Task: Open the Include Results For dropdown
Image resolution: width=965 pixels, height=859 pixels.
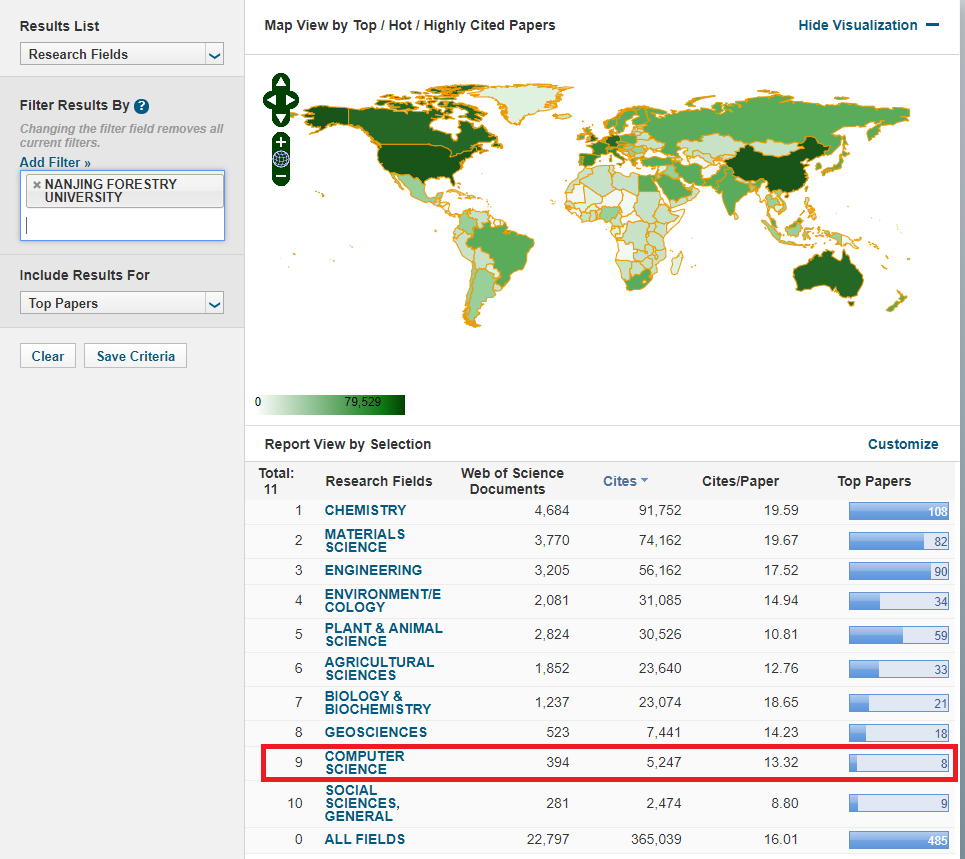Action: pyautogui.click(x=122, y=303)
